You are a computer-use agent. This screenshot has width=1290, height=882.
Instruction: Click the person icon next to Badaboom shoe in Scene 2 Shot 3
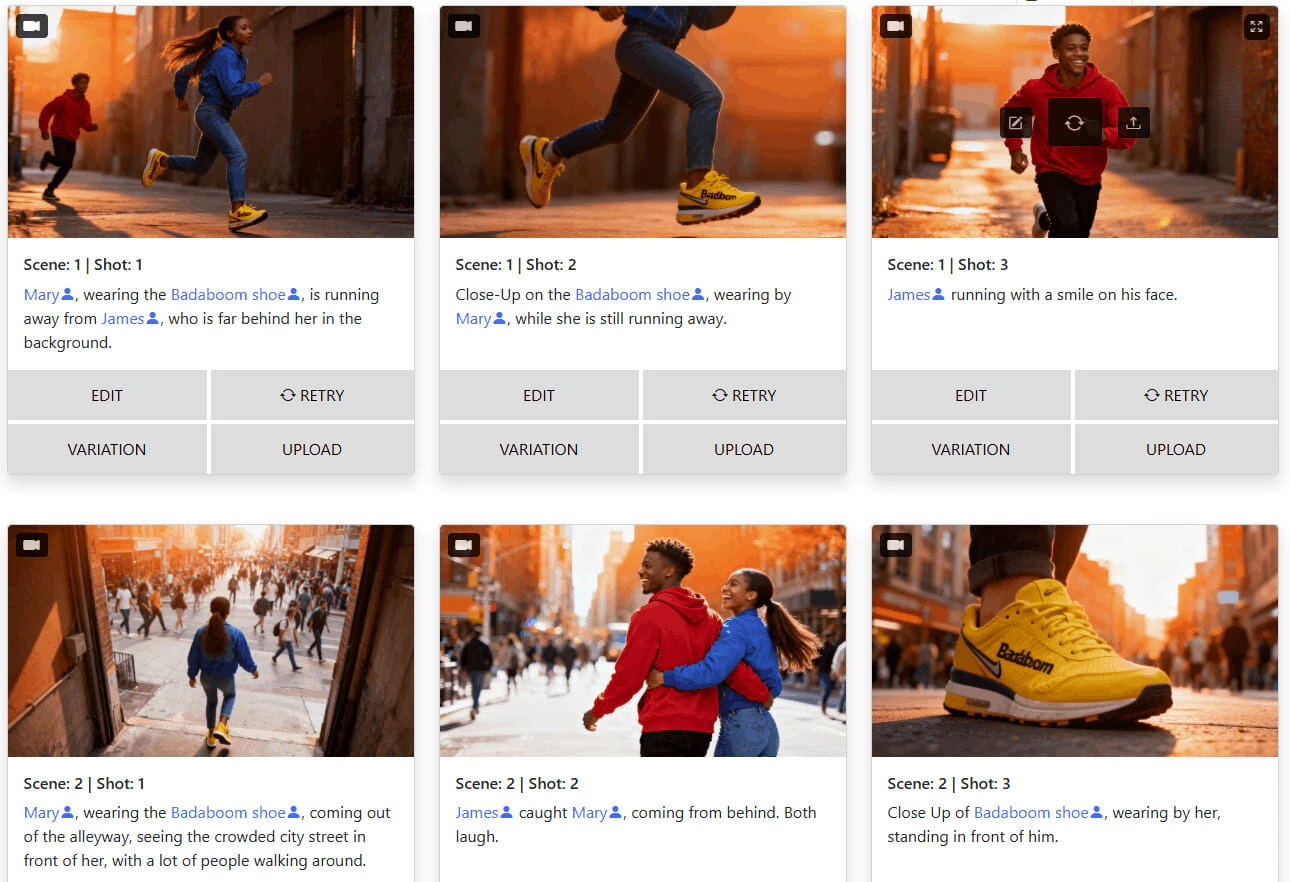pyautogui.click(x=1098, y=812)
